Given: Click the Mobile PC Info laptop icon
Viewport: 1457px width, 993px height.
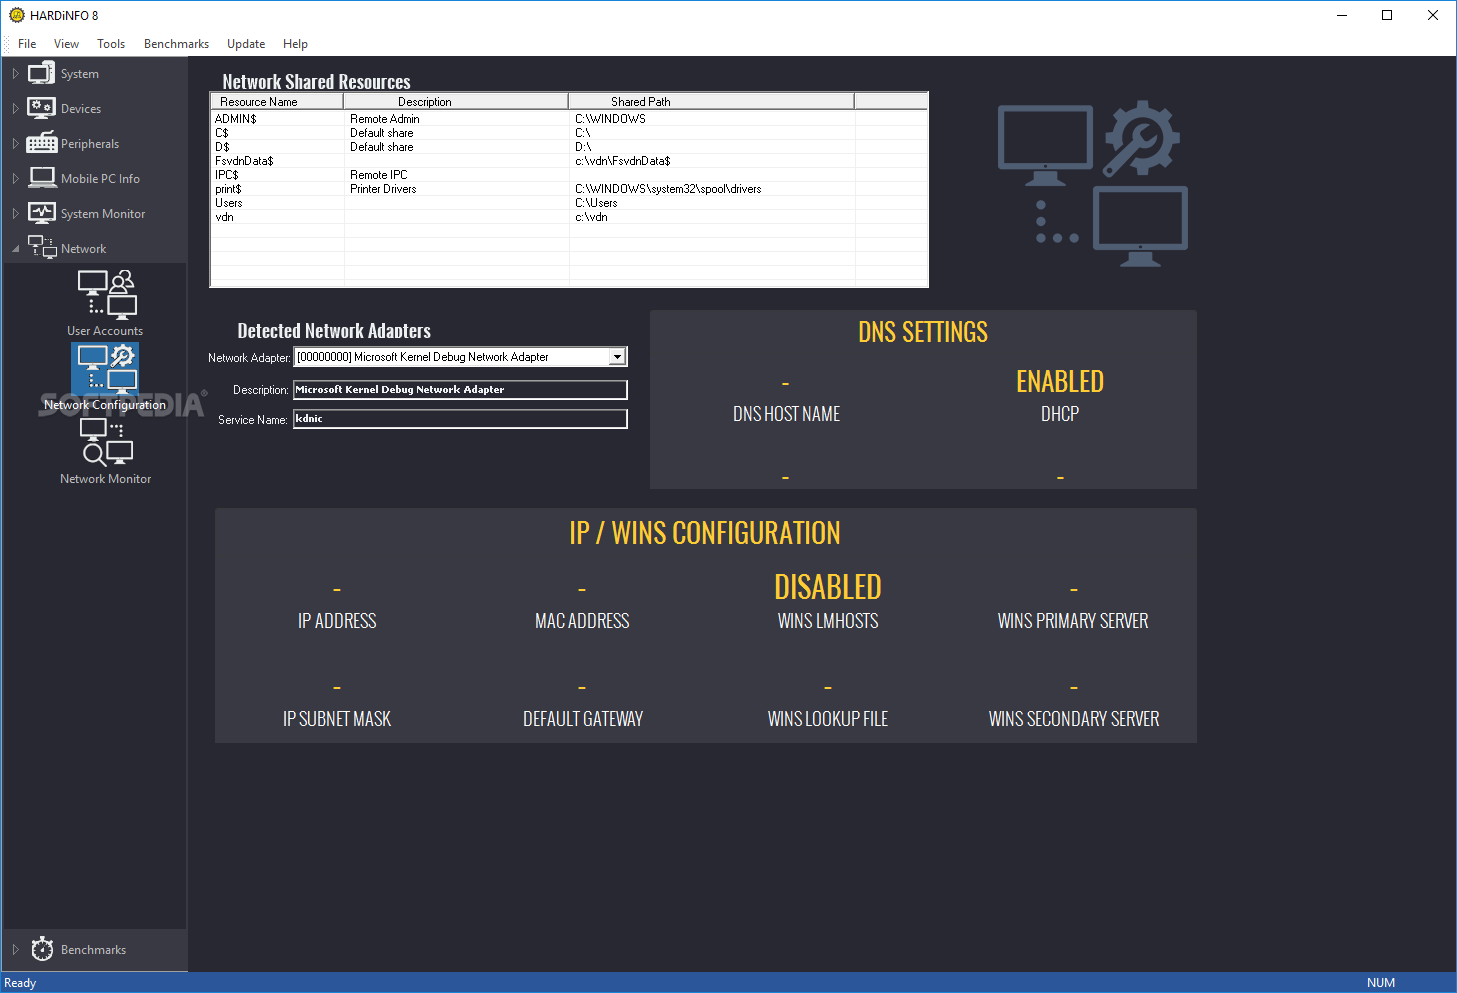Looking at the screenshot, I should click(42, 178).
